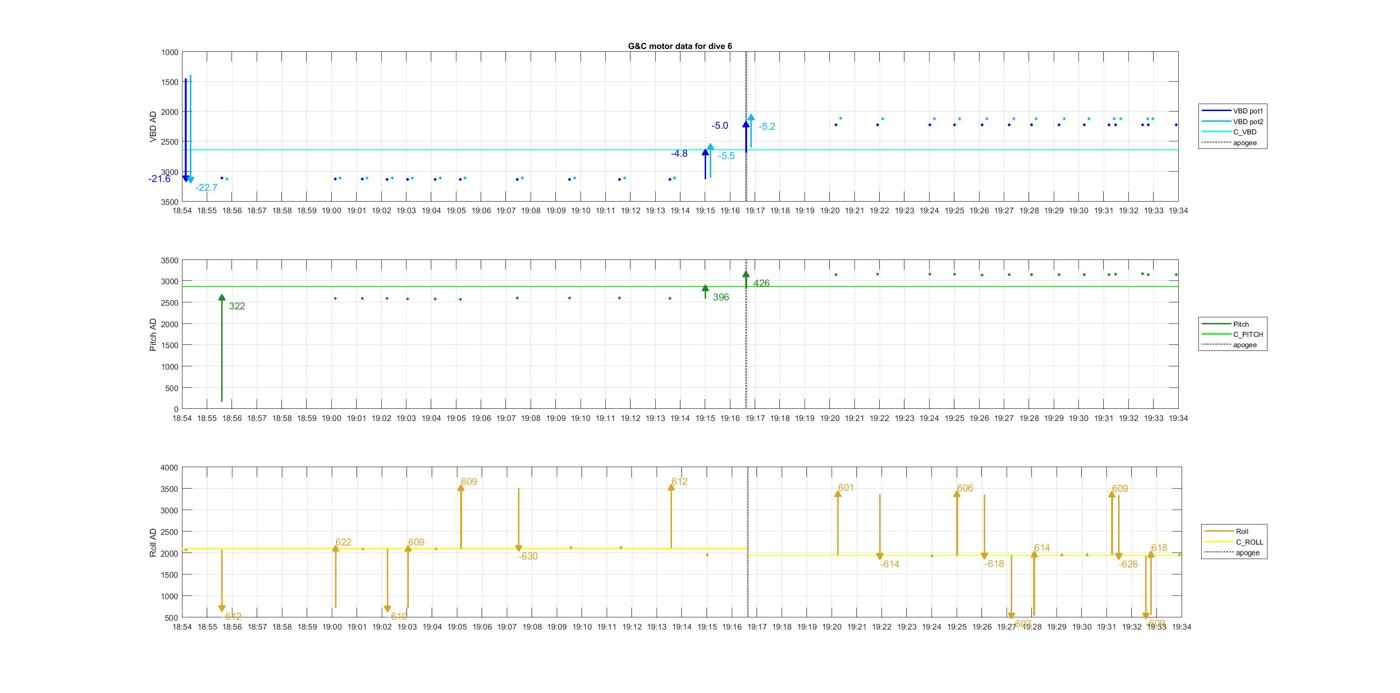
Task: Click the '-630' roll data label
Action: coord(528,556)
